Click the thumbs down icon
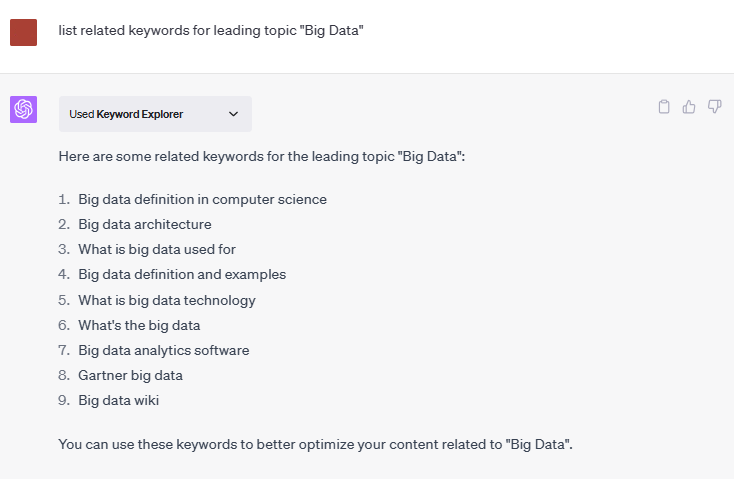 pos(714,107)
